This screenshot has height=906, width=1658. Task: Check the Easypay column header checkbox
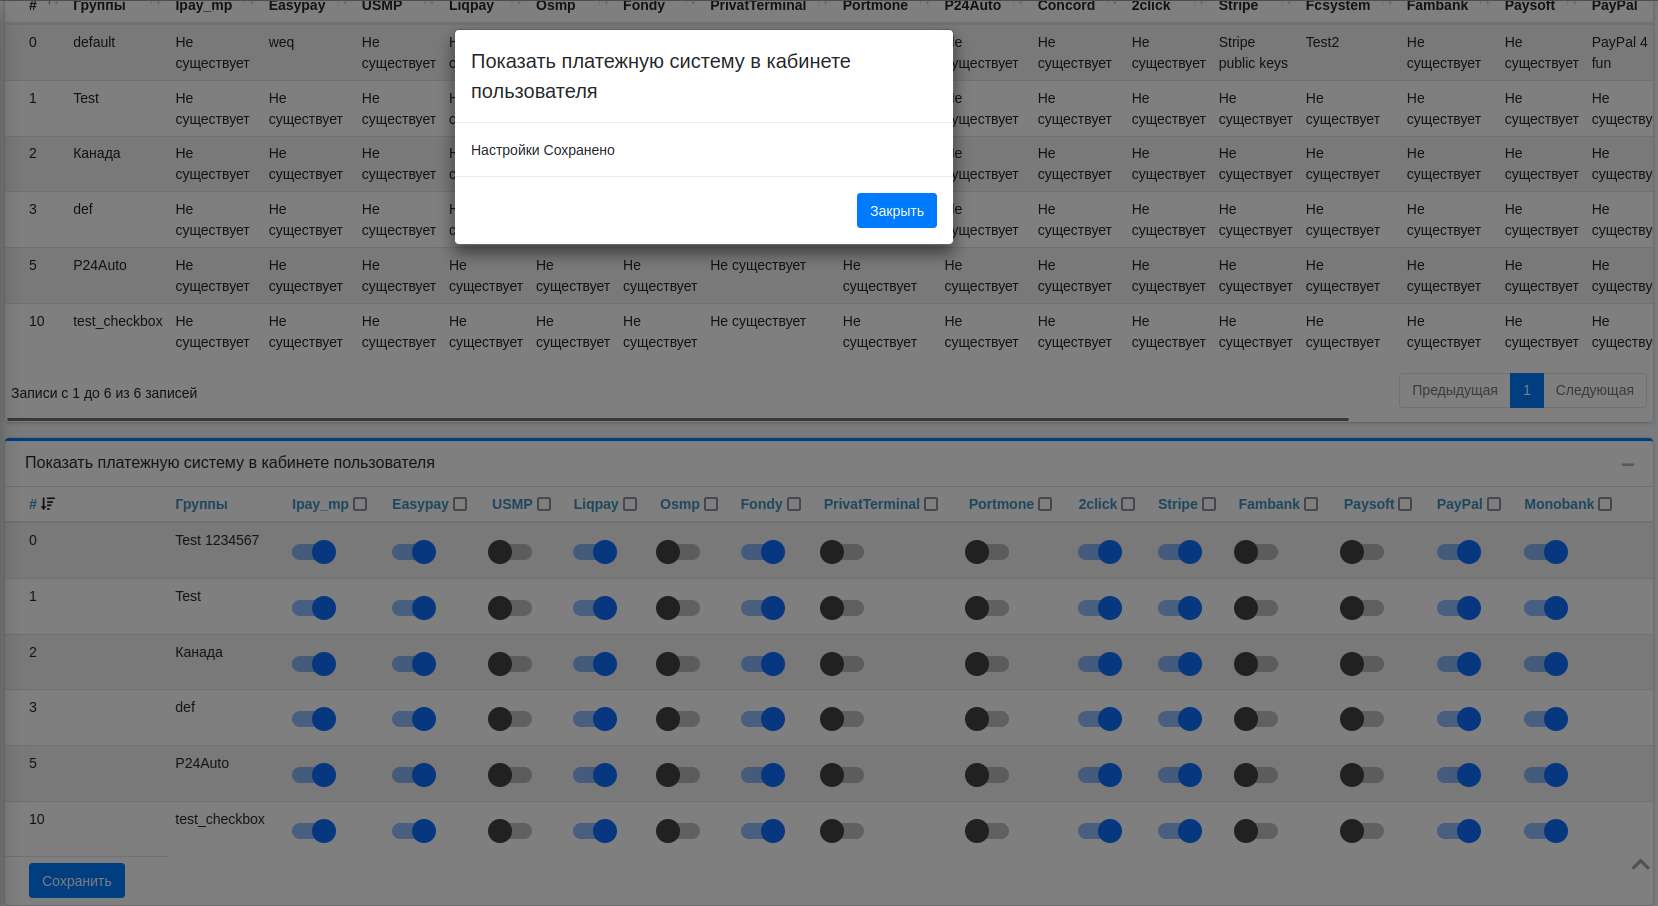pyautogui.click(x=460, y=504)
